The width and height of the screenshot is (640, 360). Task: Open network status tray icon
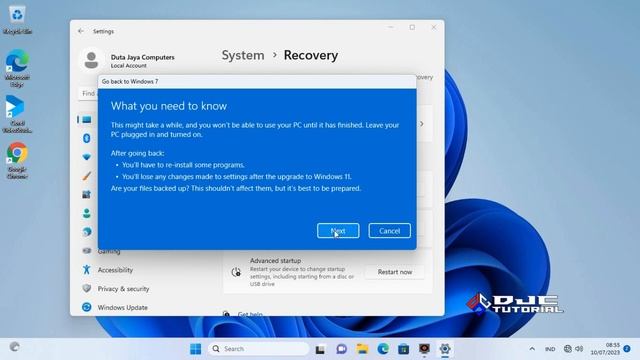tap(567, 349)
